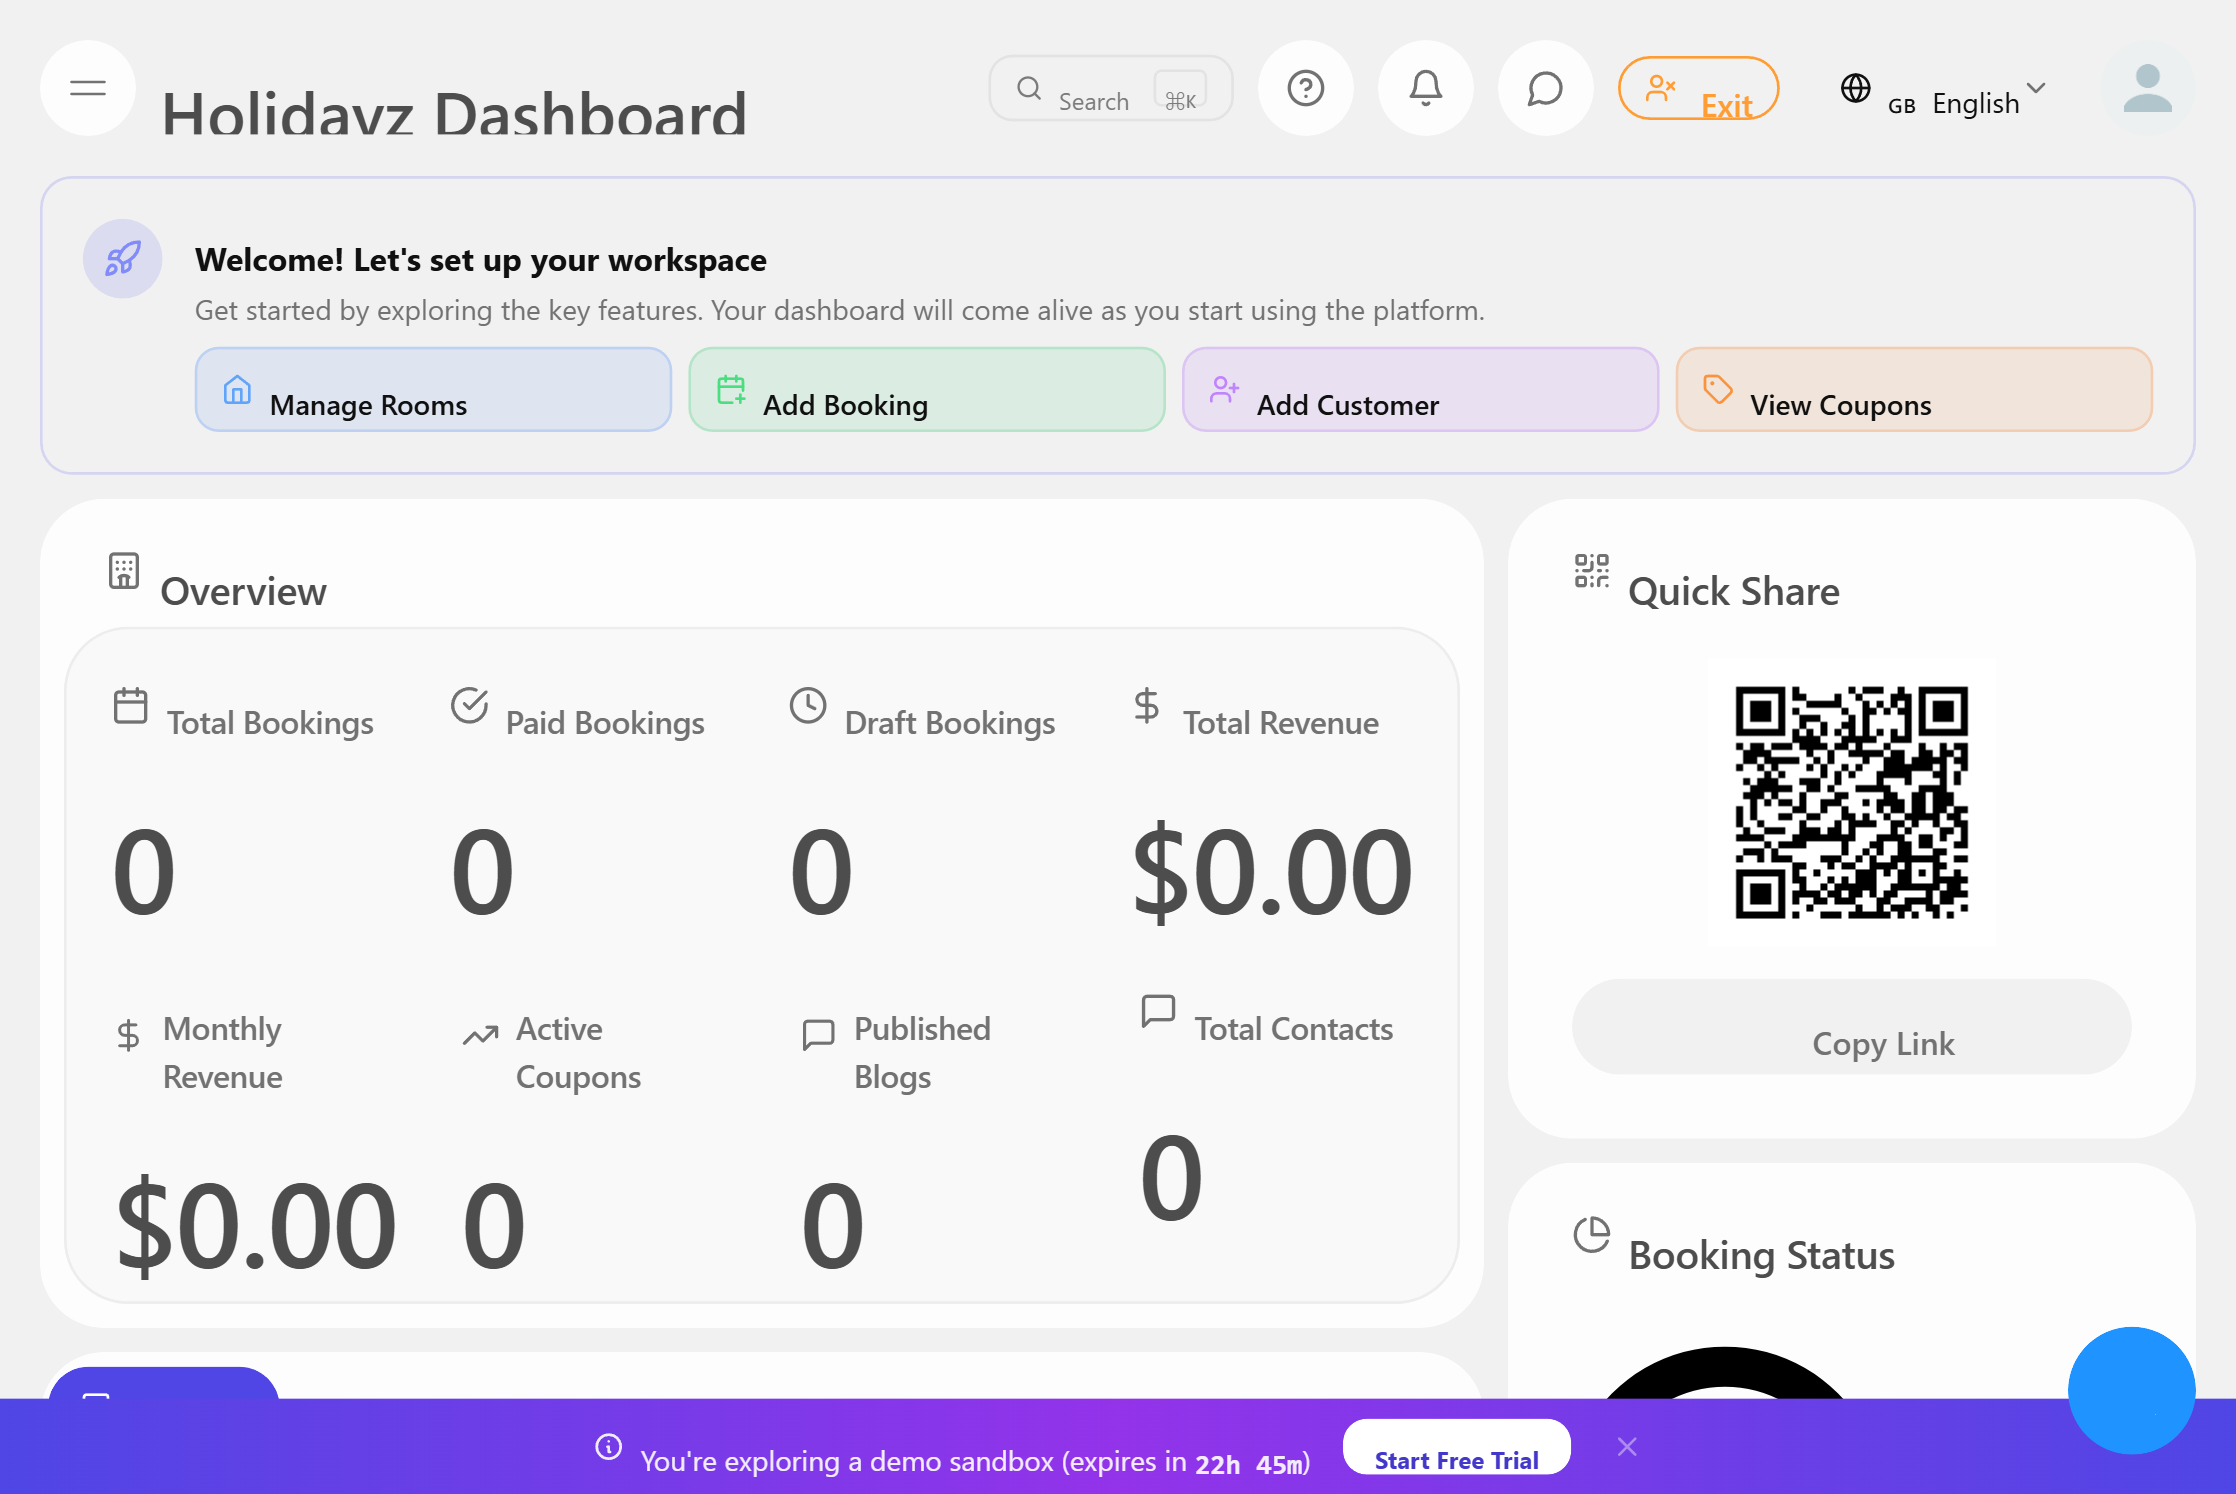Dismiss the demo sandbox banner
Viewport: 2236px width, 1494px height.
[1627, 1447]
